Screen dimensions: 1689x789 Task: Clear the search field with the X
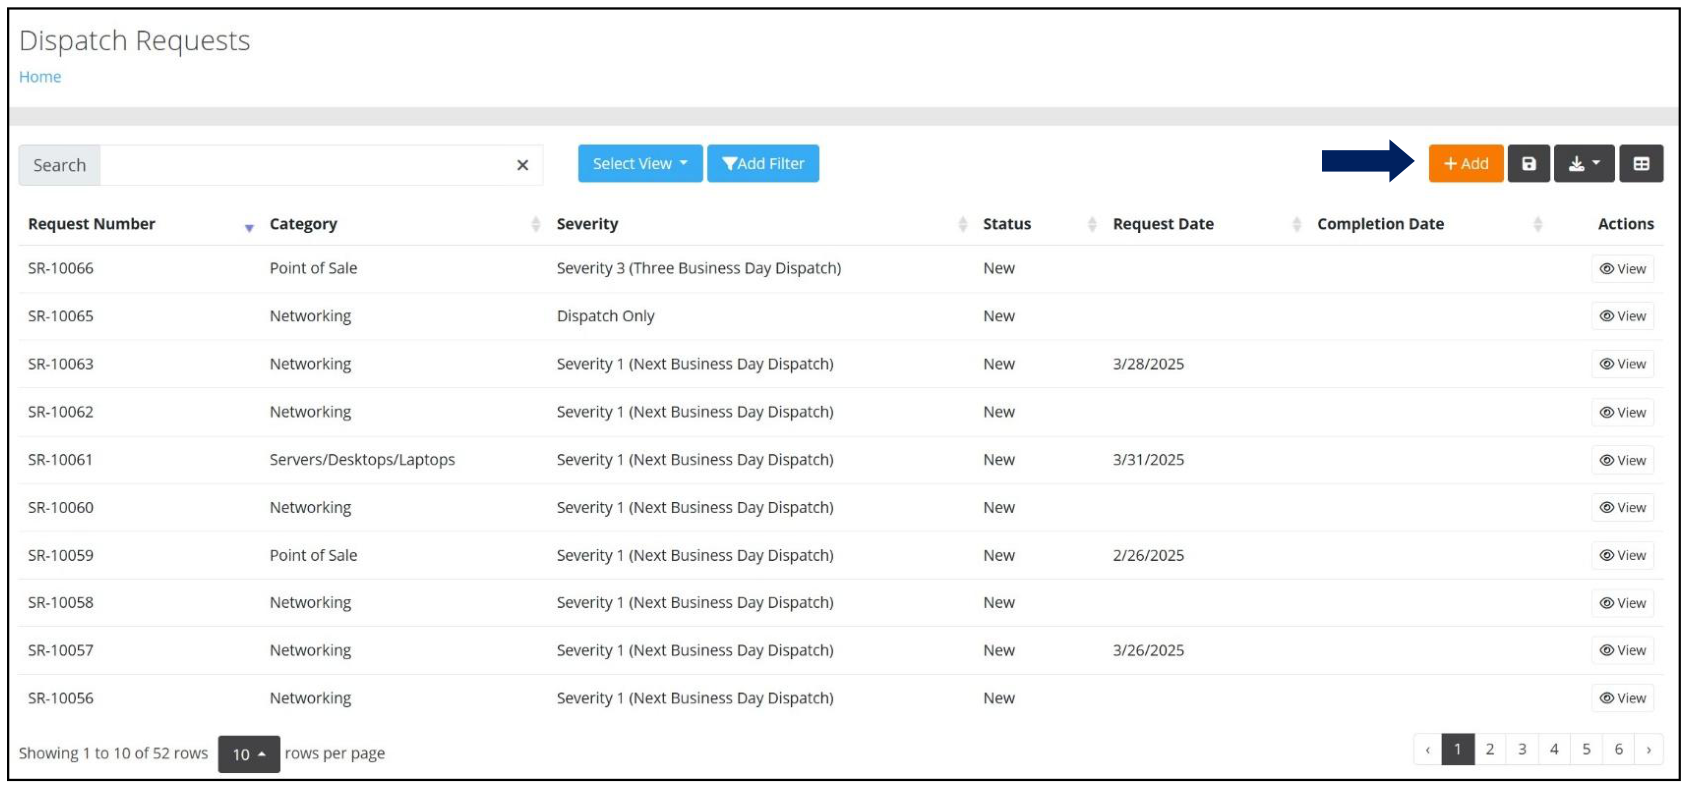point(522,165)
